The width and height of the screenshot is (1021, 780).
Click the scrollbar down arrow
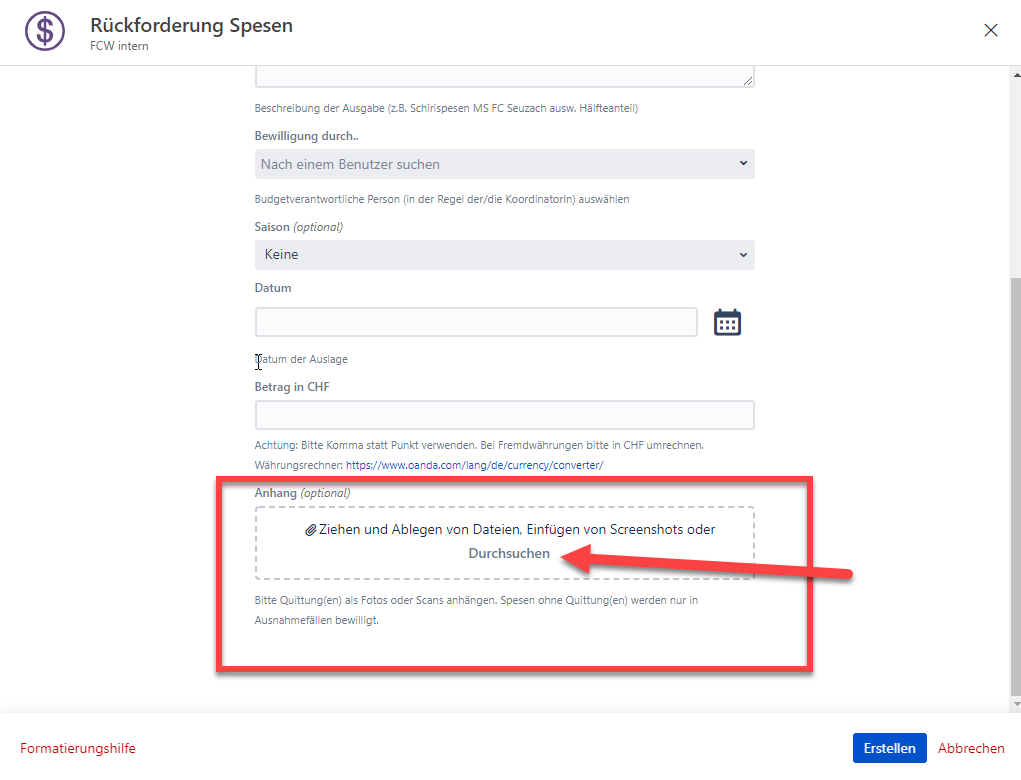click(1016, 705)
